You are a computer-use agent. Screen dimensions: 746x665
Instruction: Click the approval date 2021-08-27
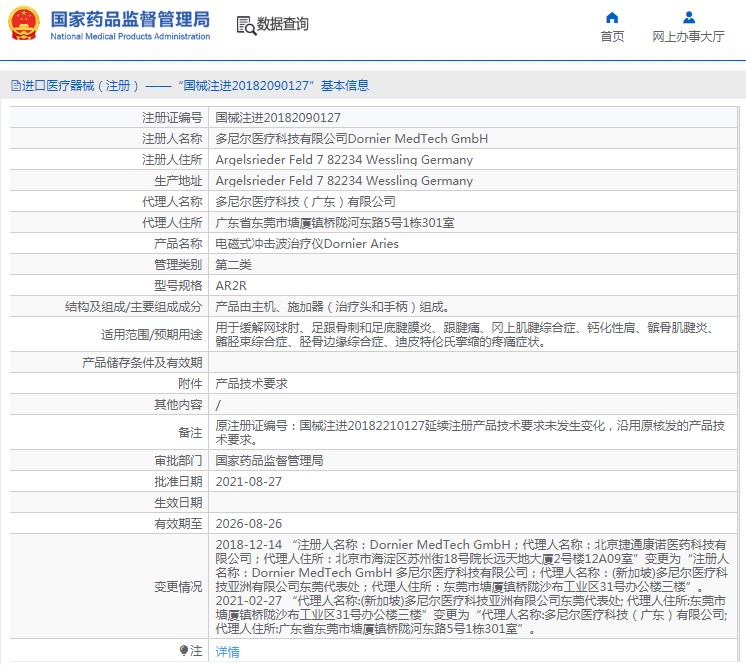[x=249, y=482]
